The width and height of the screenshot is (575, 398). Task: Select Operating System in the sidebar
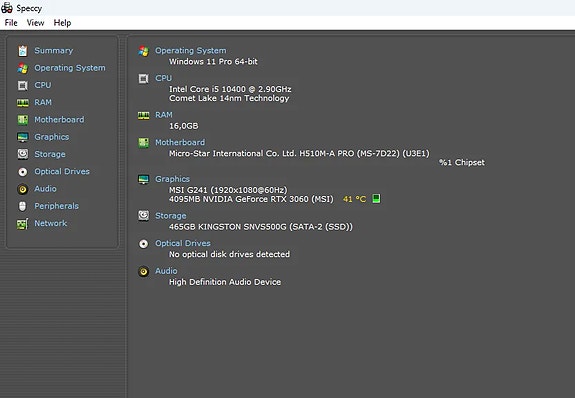[x=70, y=68]
